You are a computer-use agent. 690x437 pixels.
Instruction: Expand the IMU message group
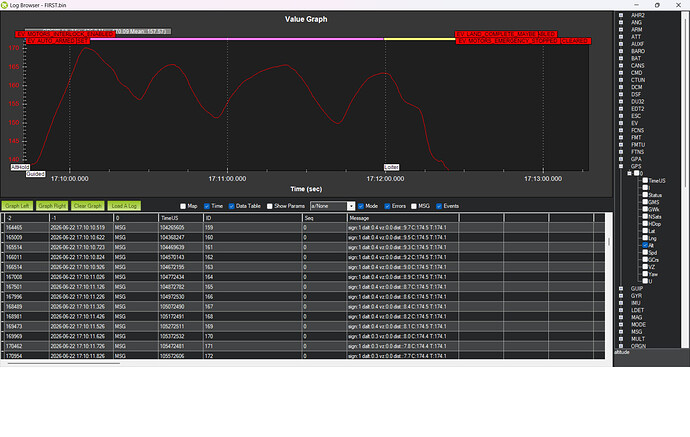621,303
